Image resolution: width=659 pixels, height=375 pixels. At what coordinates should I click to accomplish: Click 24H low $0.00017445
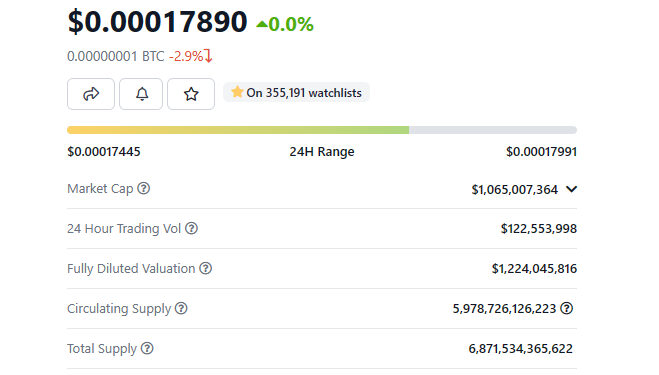click(x=104, y=151)
